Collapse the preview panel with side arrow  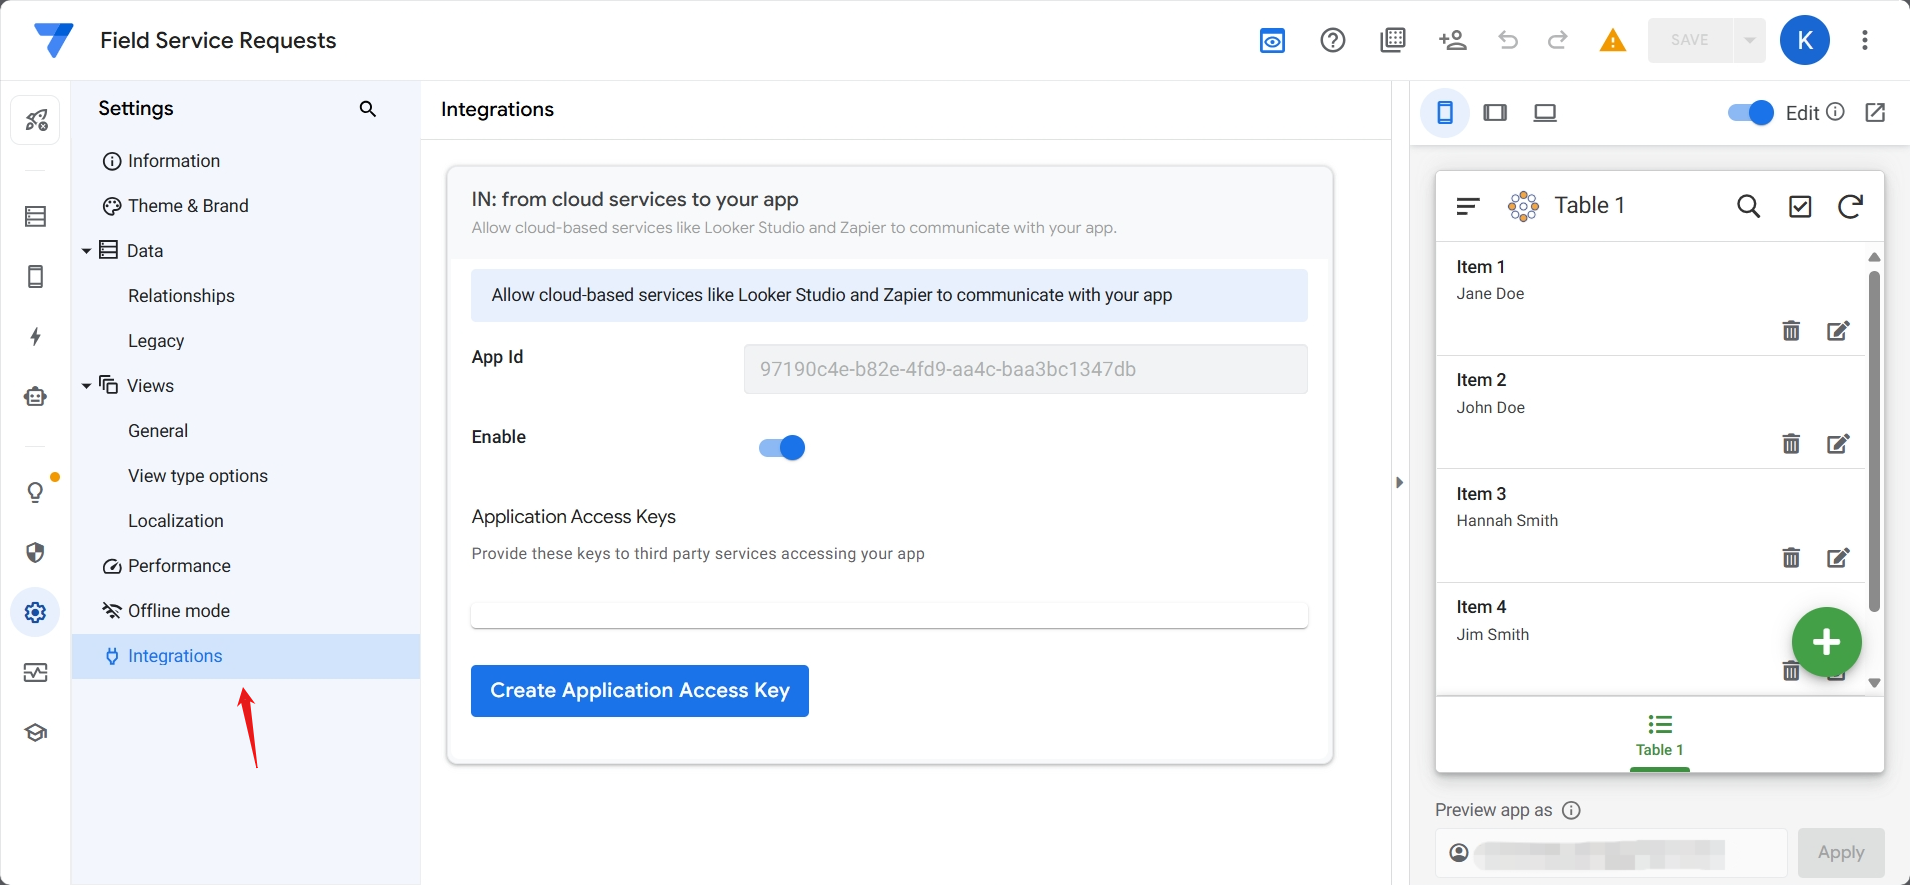(x=1399, y=483)
